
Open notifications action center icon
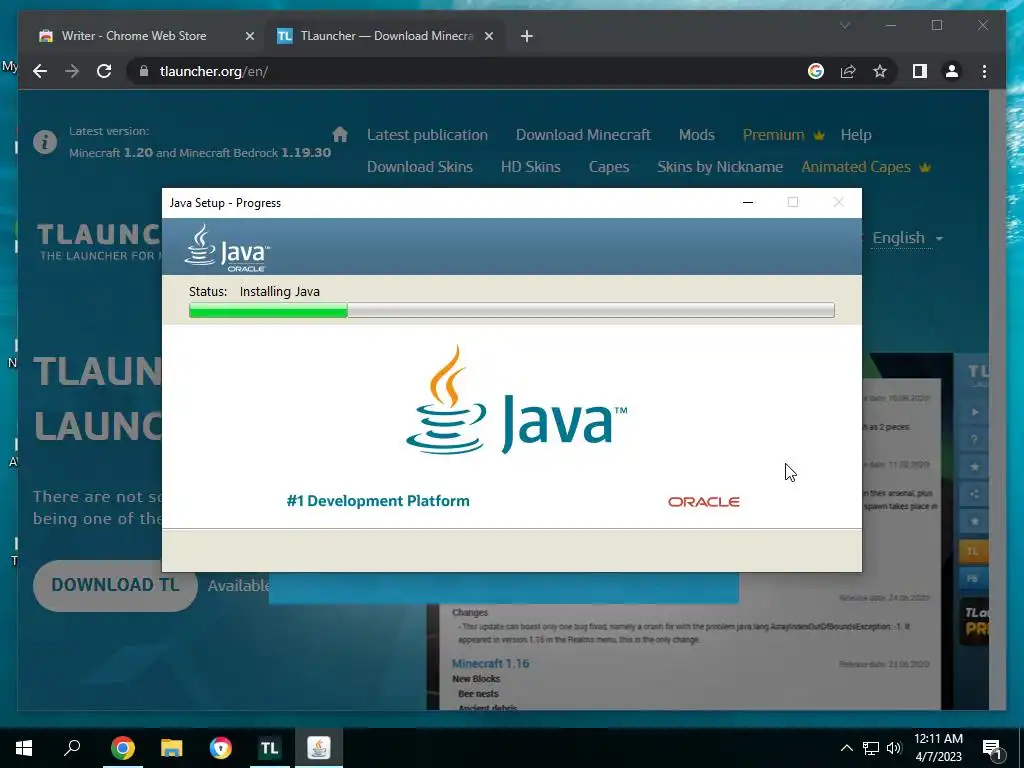coord(992,748)
